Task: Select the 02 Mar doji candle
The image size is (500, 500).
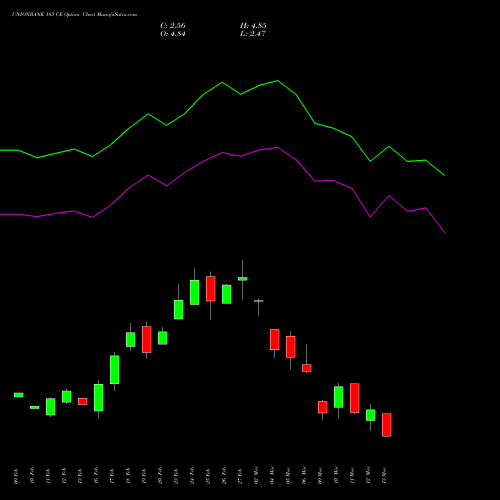Action: click(259, 301)
